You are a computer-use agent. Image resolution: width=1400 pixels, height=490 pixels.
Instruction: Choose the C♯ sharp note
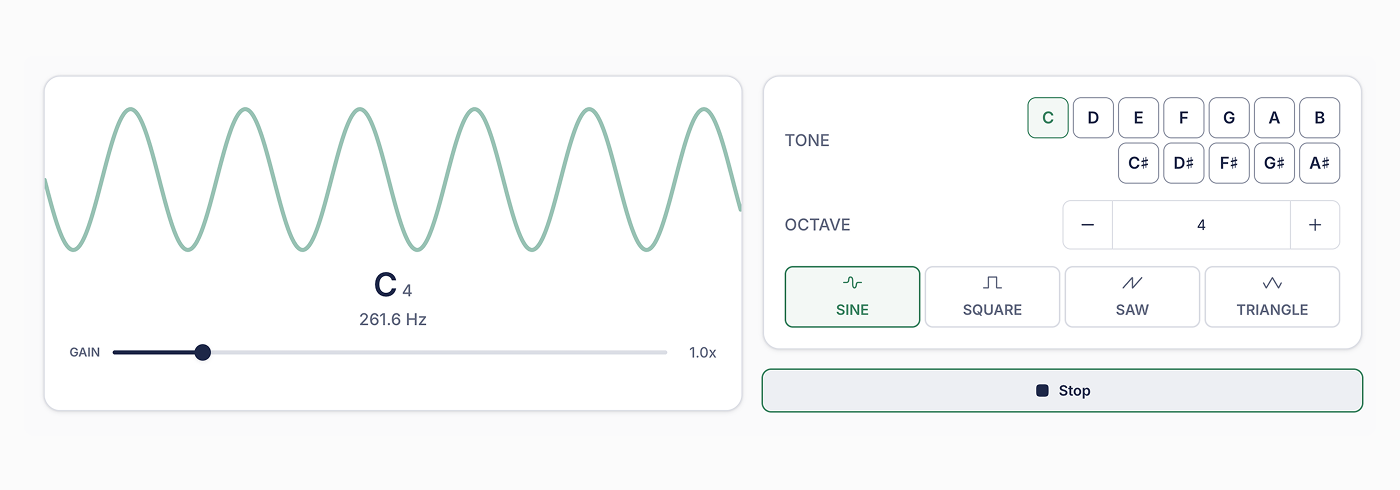[x=1138, y=163]
